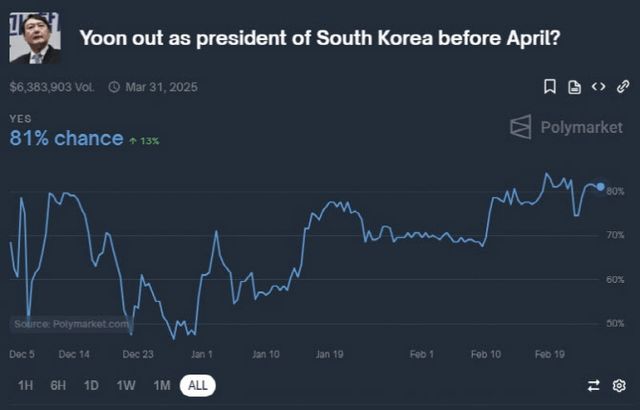Switch chart to 1W range
640x410 pixels.
coord(126,385)
